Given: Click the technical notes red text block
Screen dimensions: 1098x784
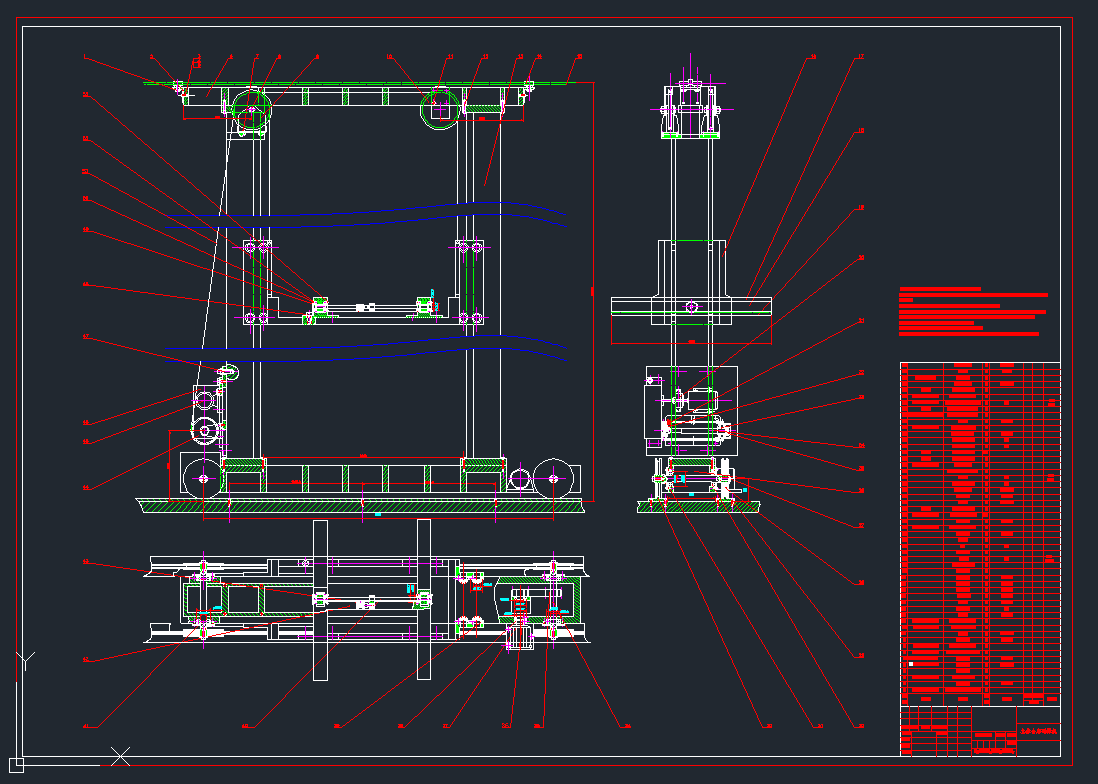Looking at the screenshot, I should (972, 311).
